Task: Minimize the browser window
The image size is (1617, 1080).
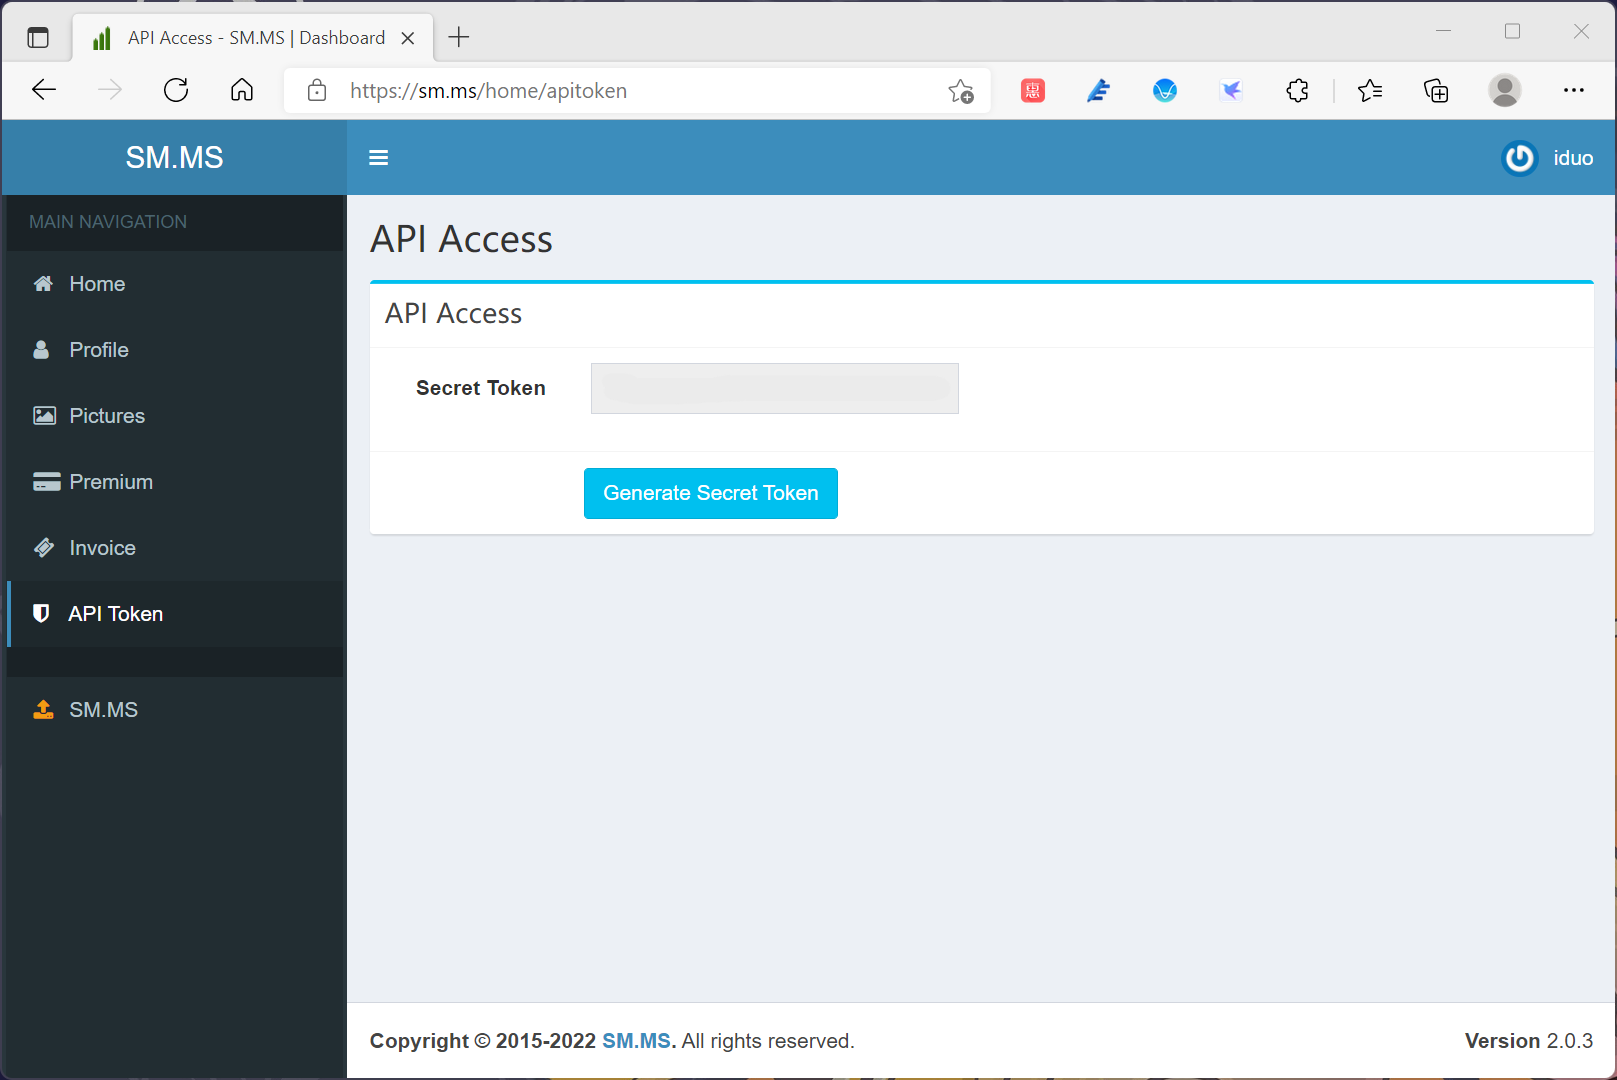Action: 1443,31
